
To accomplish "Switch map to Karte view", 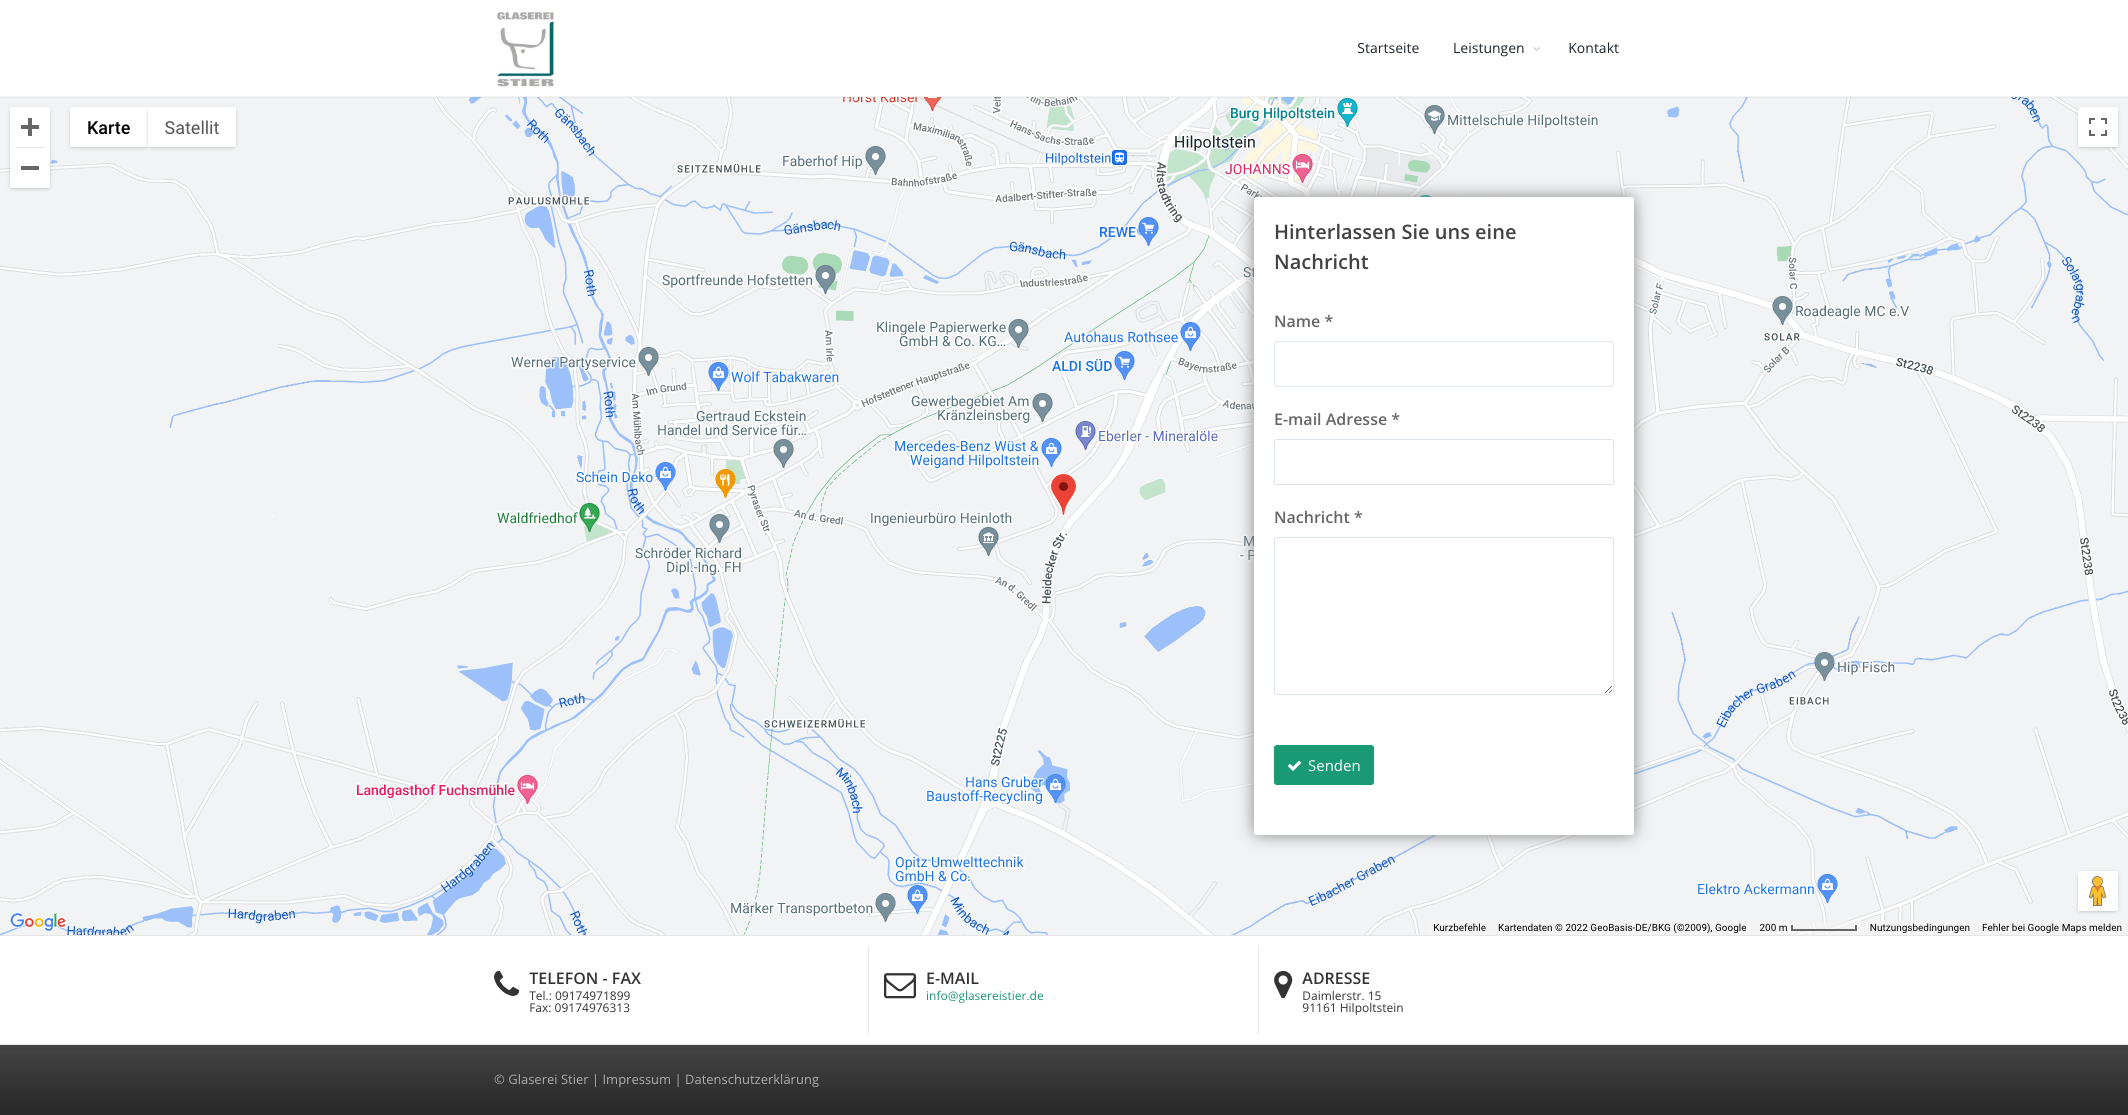I will click(108, 127).
